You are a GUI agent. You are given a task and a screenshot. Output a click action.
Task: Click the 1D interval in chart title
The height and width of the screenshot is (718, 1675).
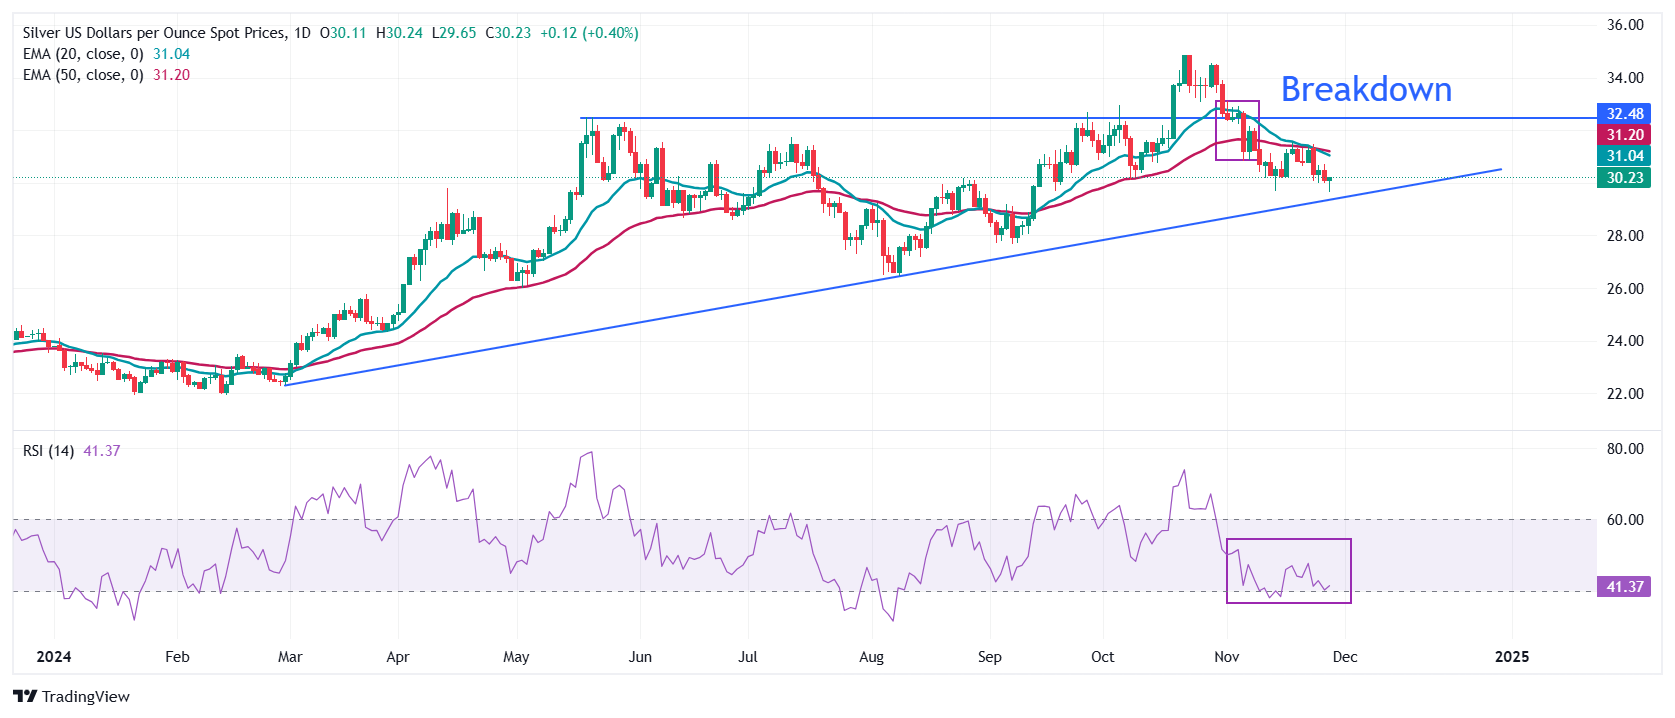coord(302,33)
